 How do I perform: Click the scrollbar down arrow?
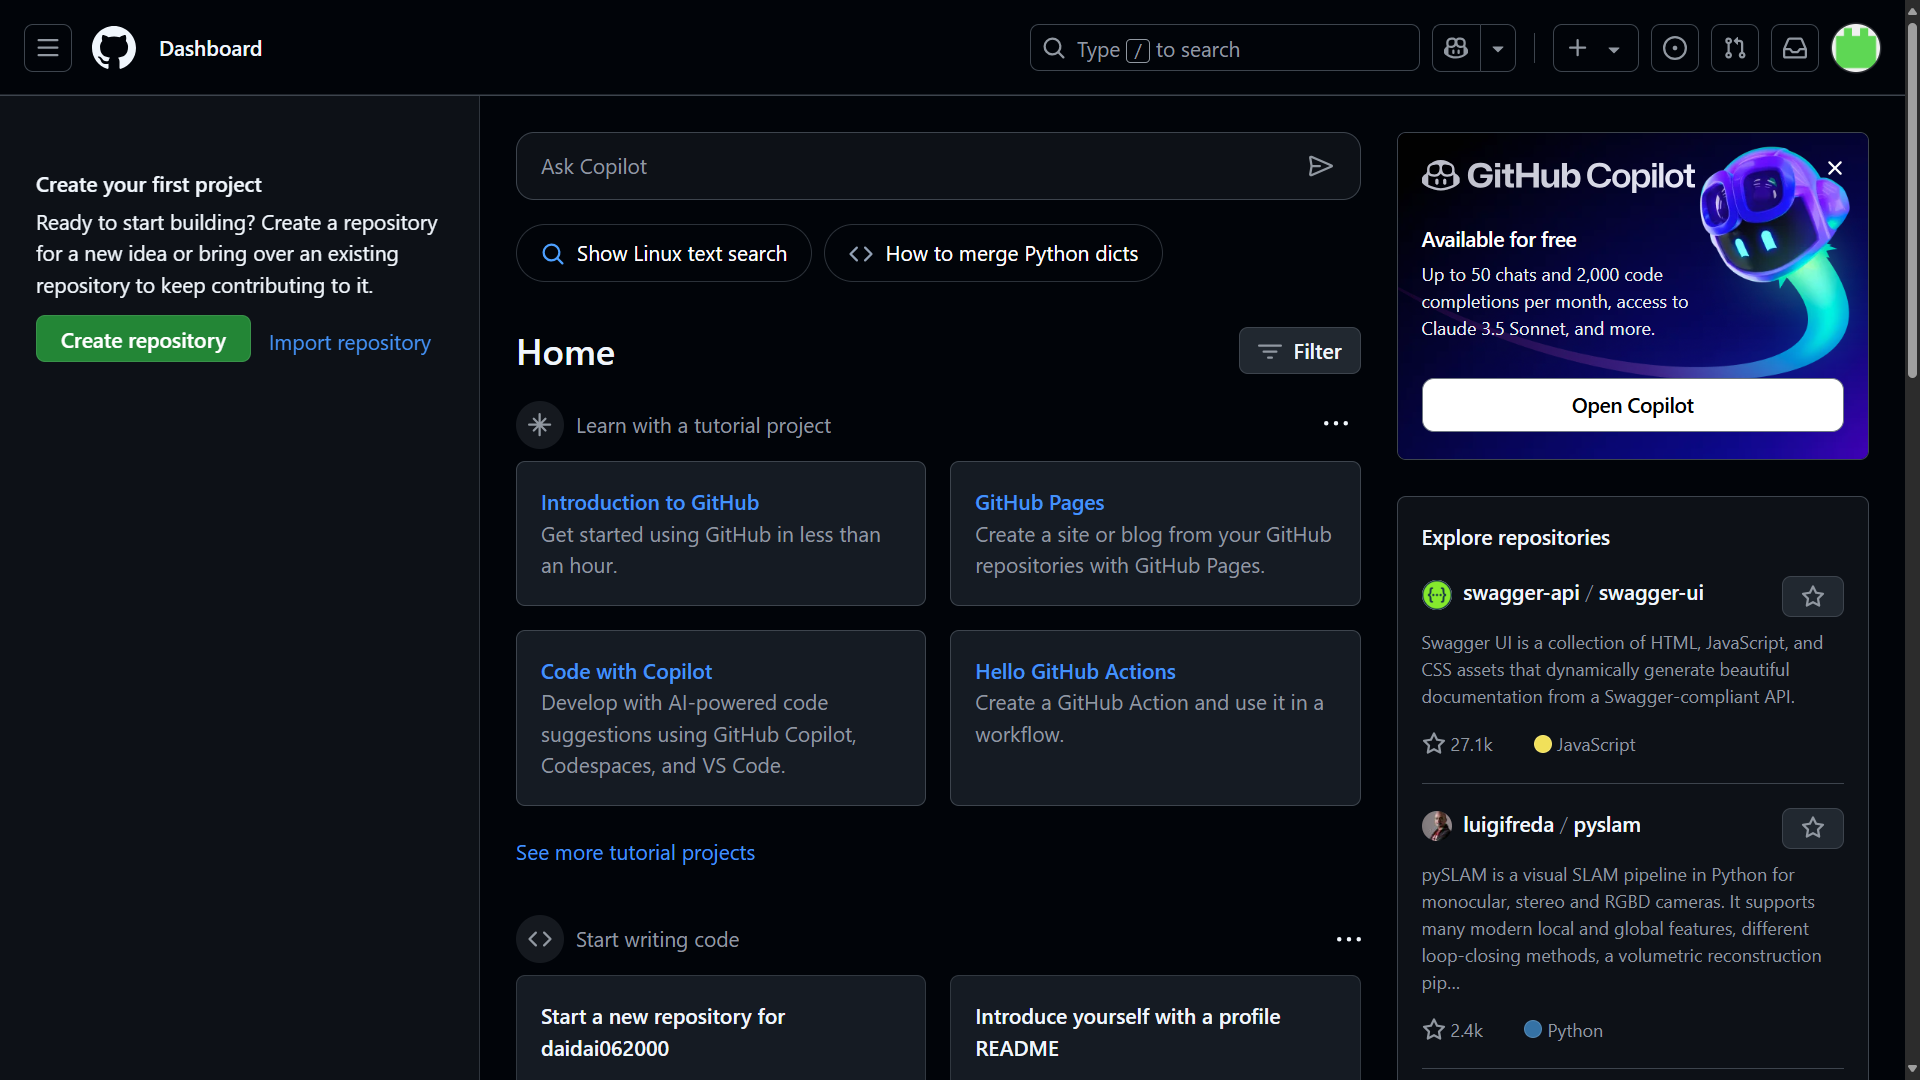point(1912,1070)
